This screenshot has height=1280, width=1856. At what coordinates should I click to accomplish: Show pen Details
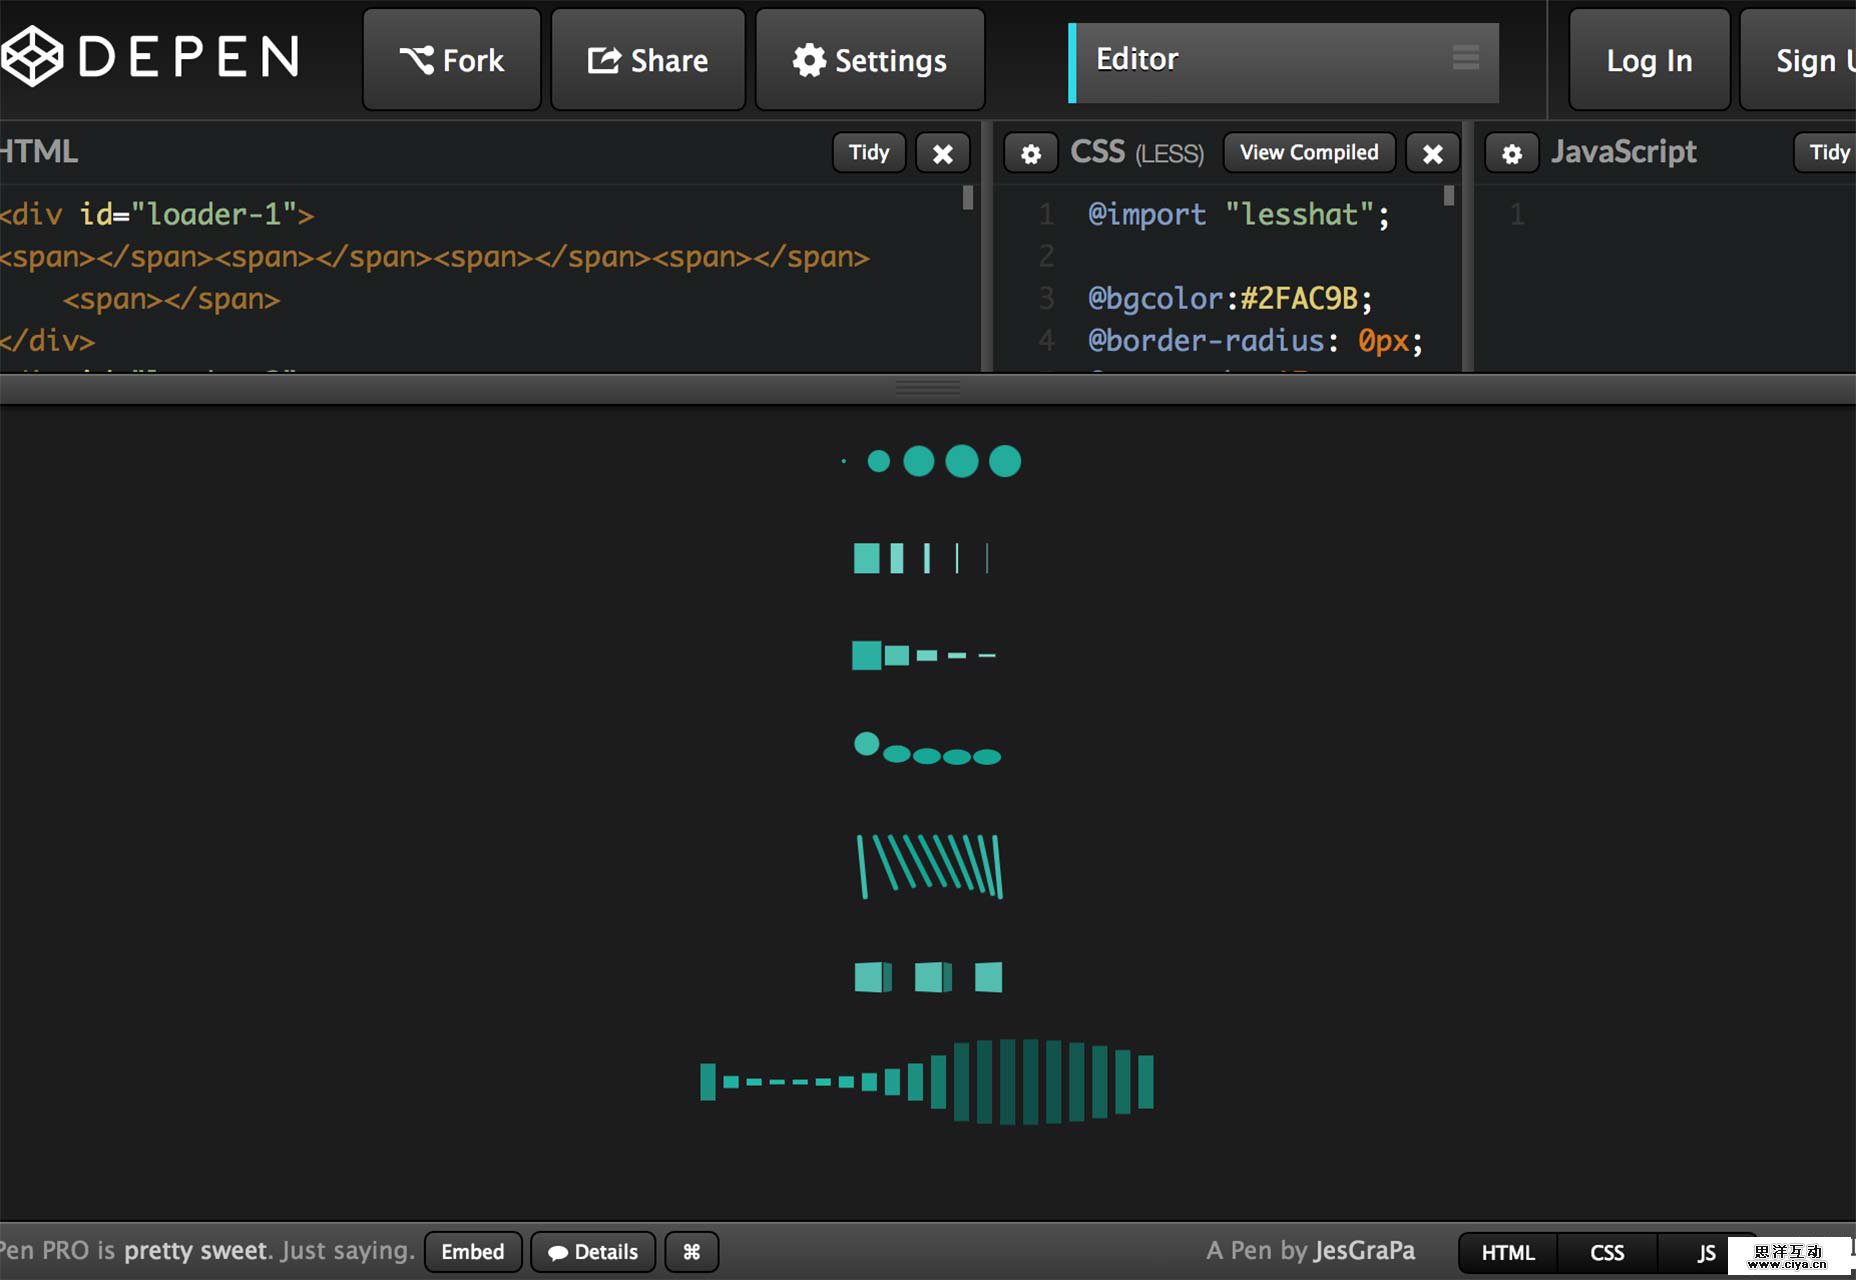coord(593,1252)
